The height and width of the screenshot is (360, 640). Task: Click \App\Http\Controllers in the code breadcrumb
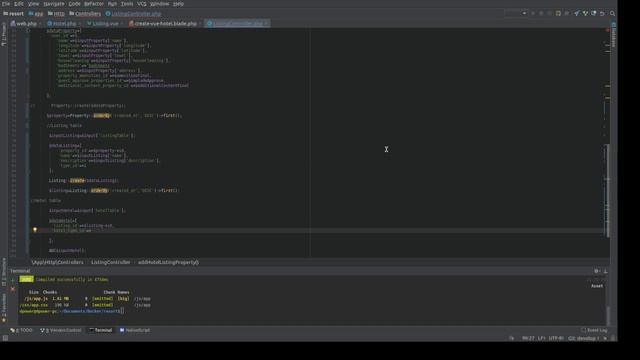tap(58, 262)
